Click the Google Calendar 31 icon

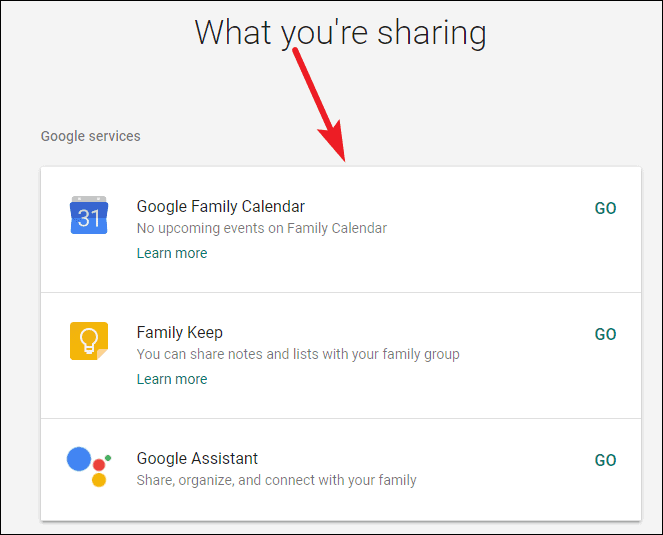(x=89, y=215)
